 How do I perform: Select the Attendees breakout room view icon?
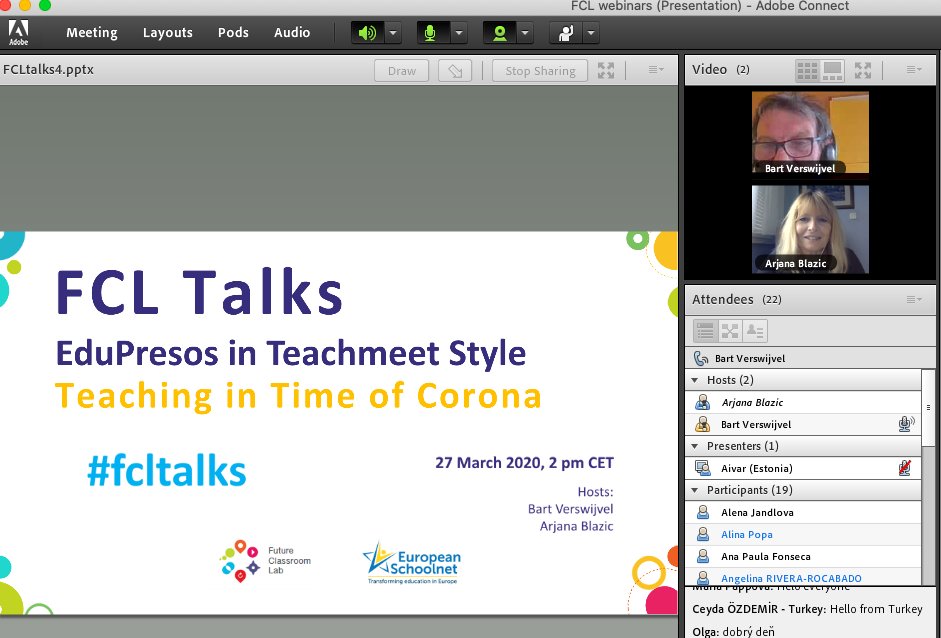(730, 331)
